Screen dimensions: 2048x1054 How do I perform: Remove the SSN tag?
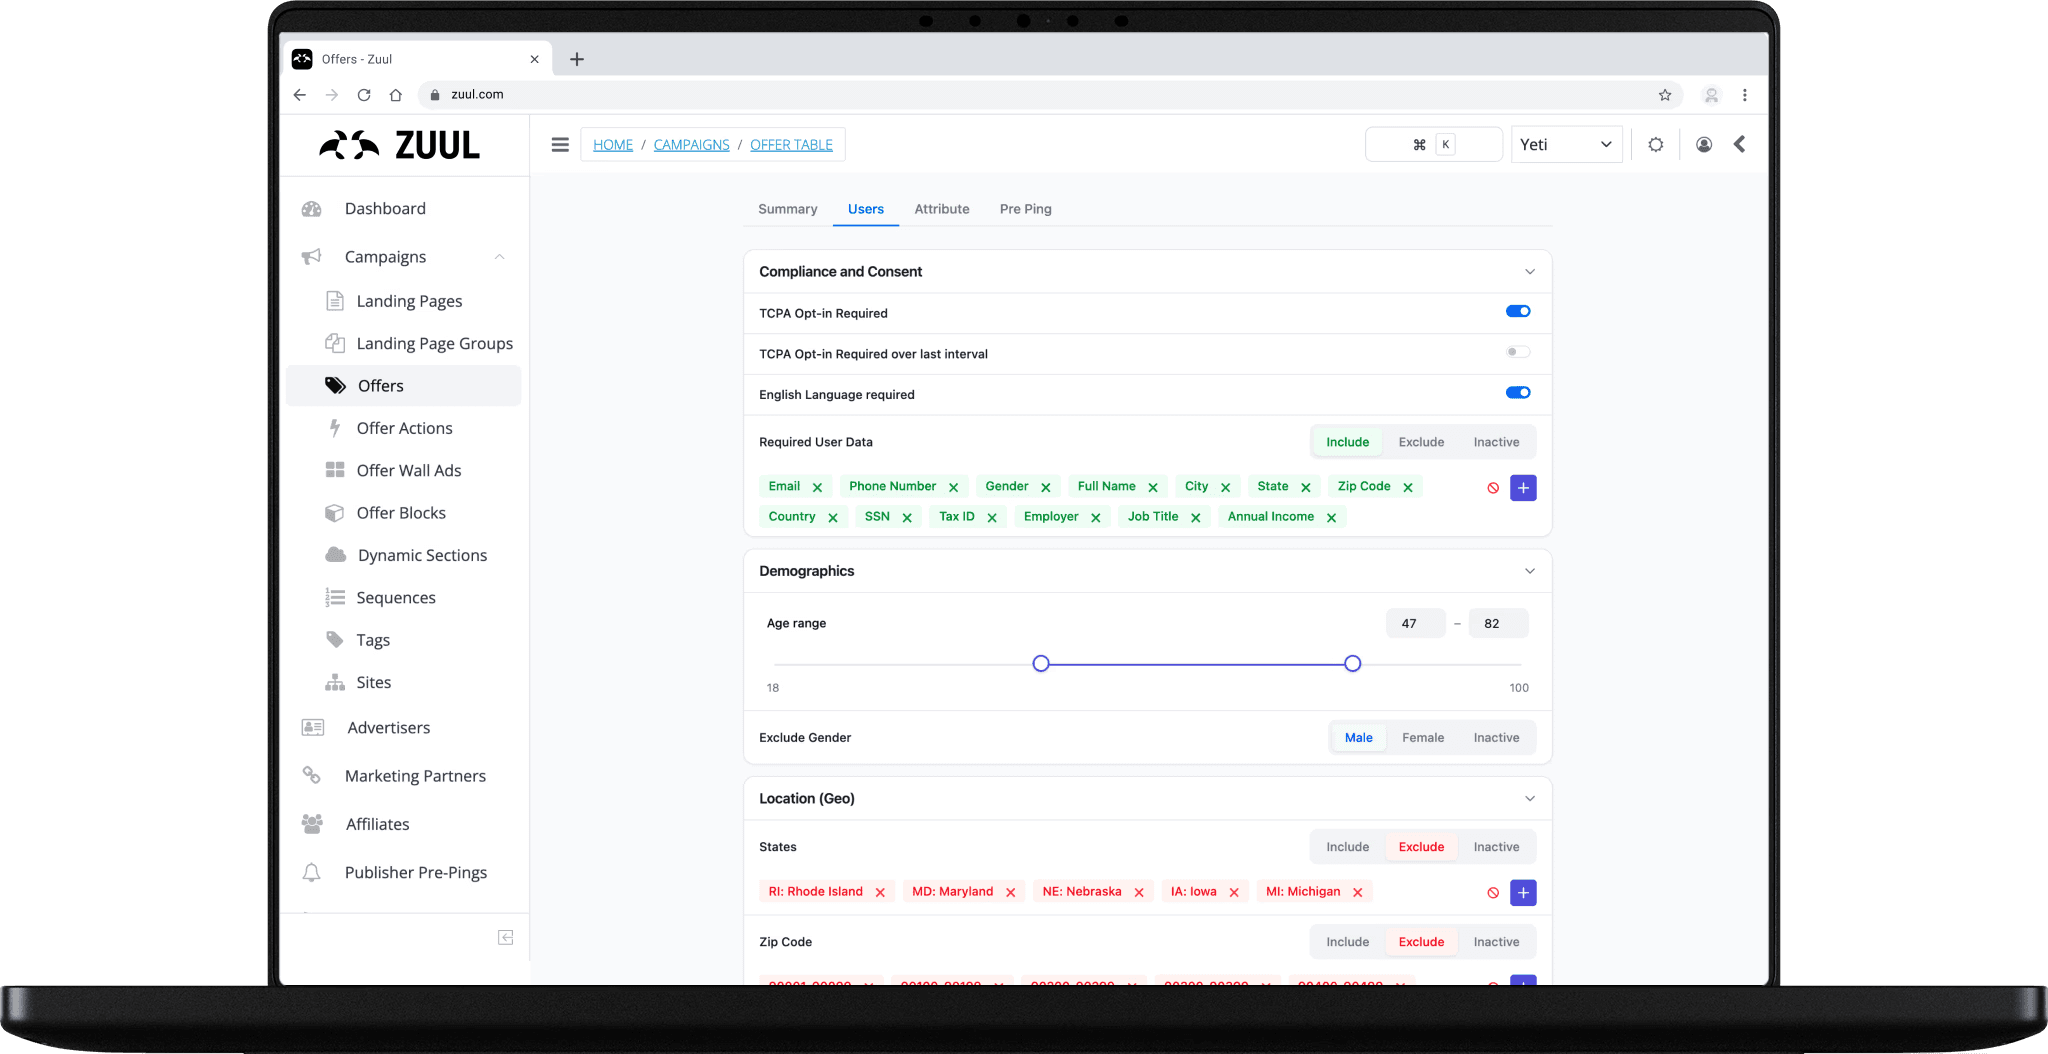coord(907,518)
